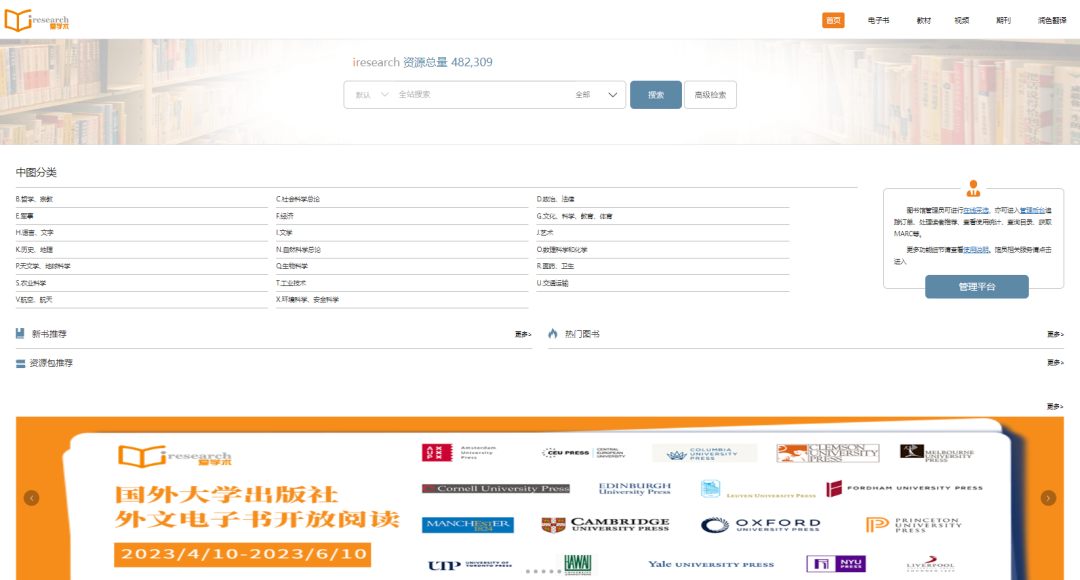Show more new books via 更多 link

tap(523, 334)
